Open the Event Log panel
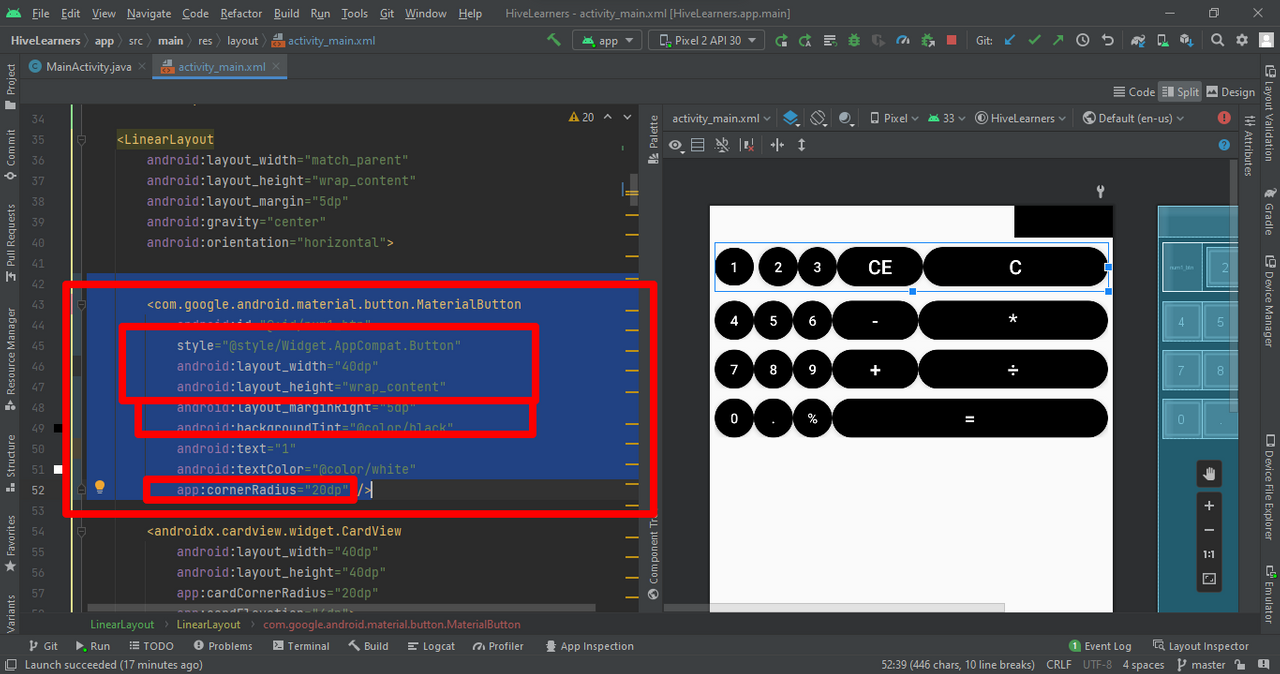The image size is (1280, 674). 1100,646
